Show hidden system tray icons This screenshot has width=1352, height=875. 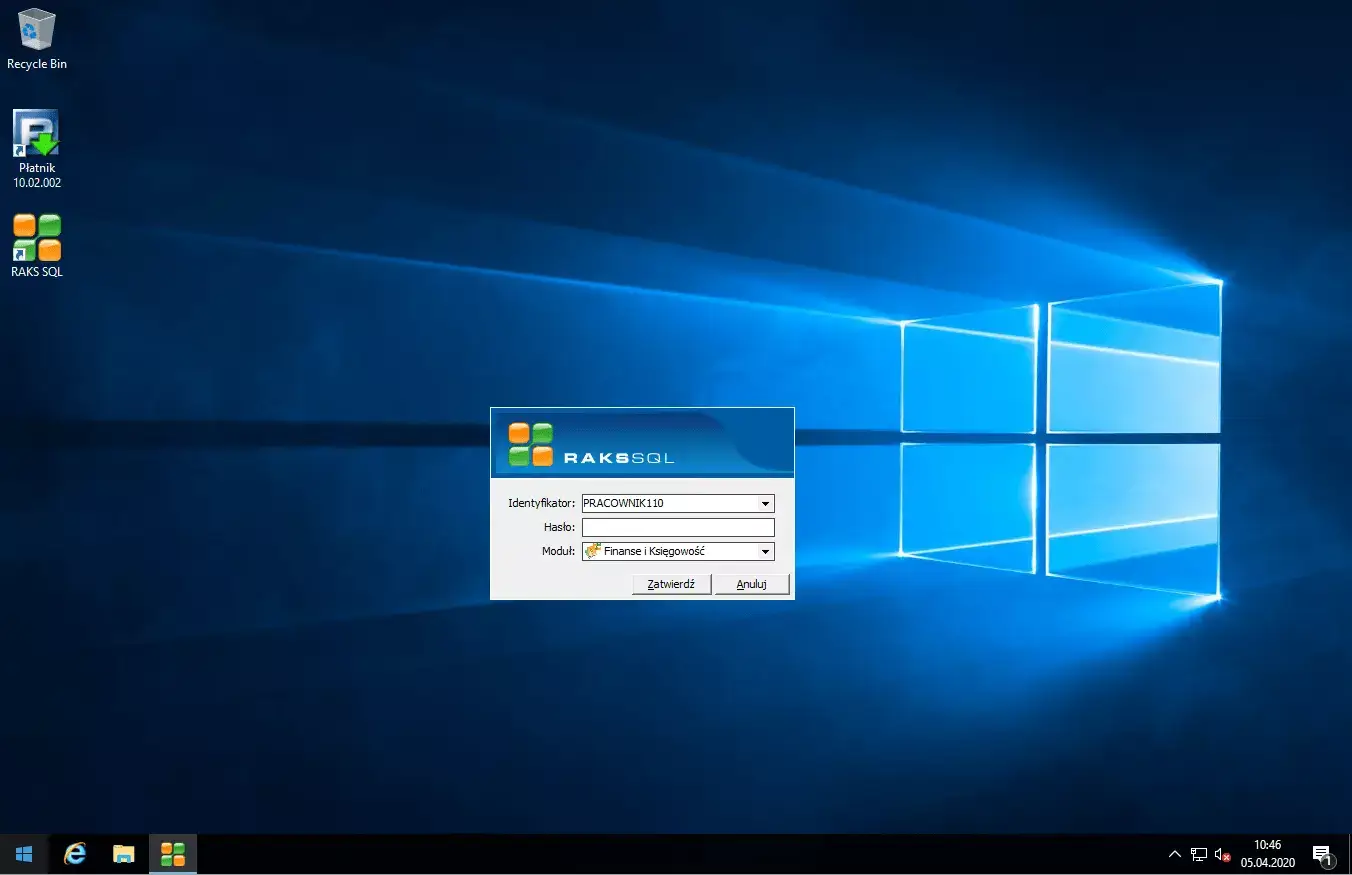(1175, 855)
